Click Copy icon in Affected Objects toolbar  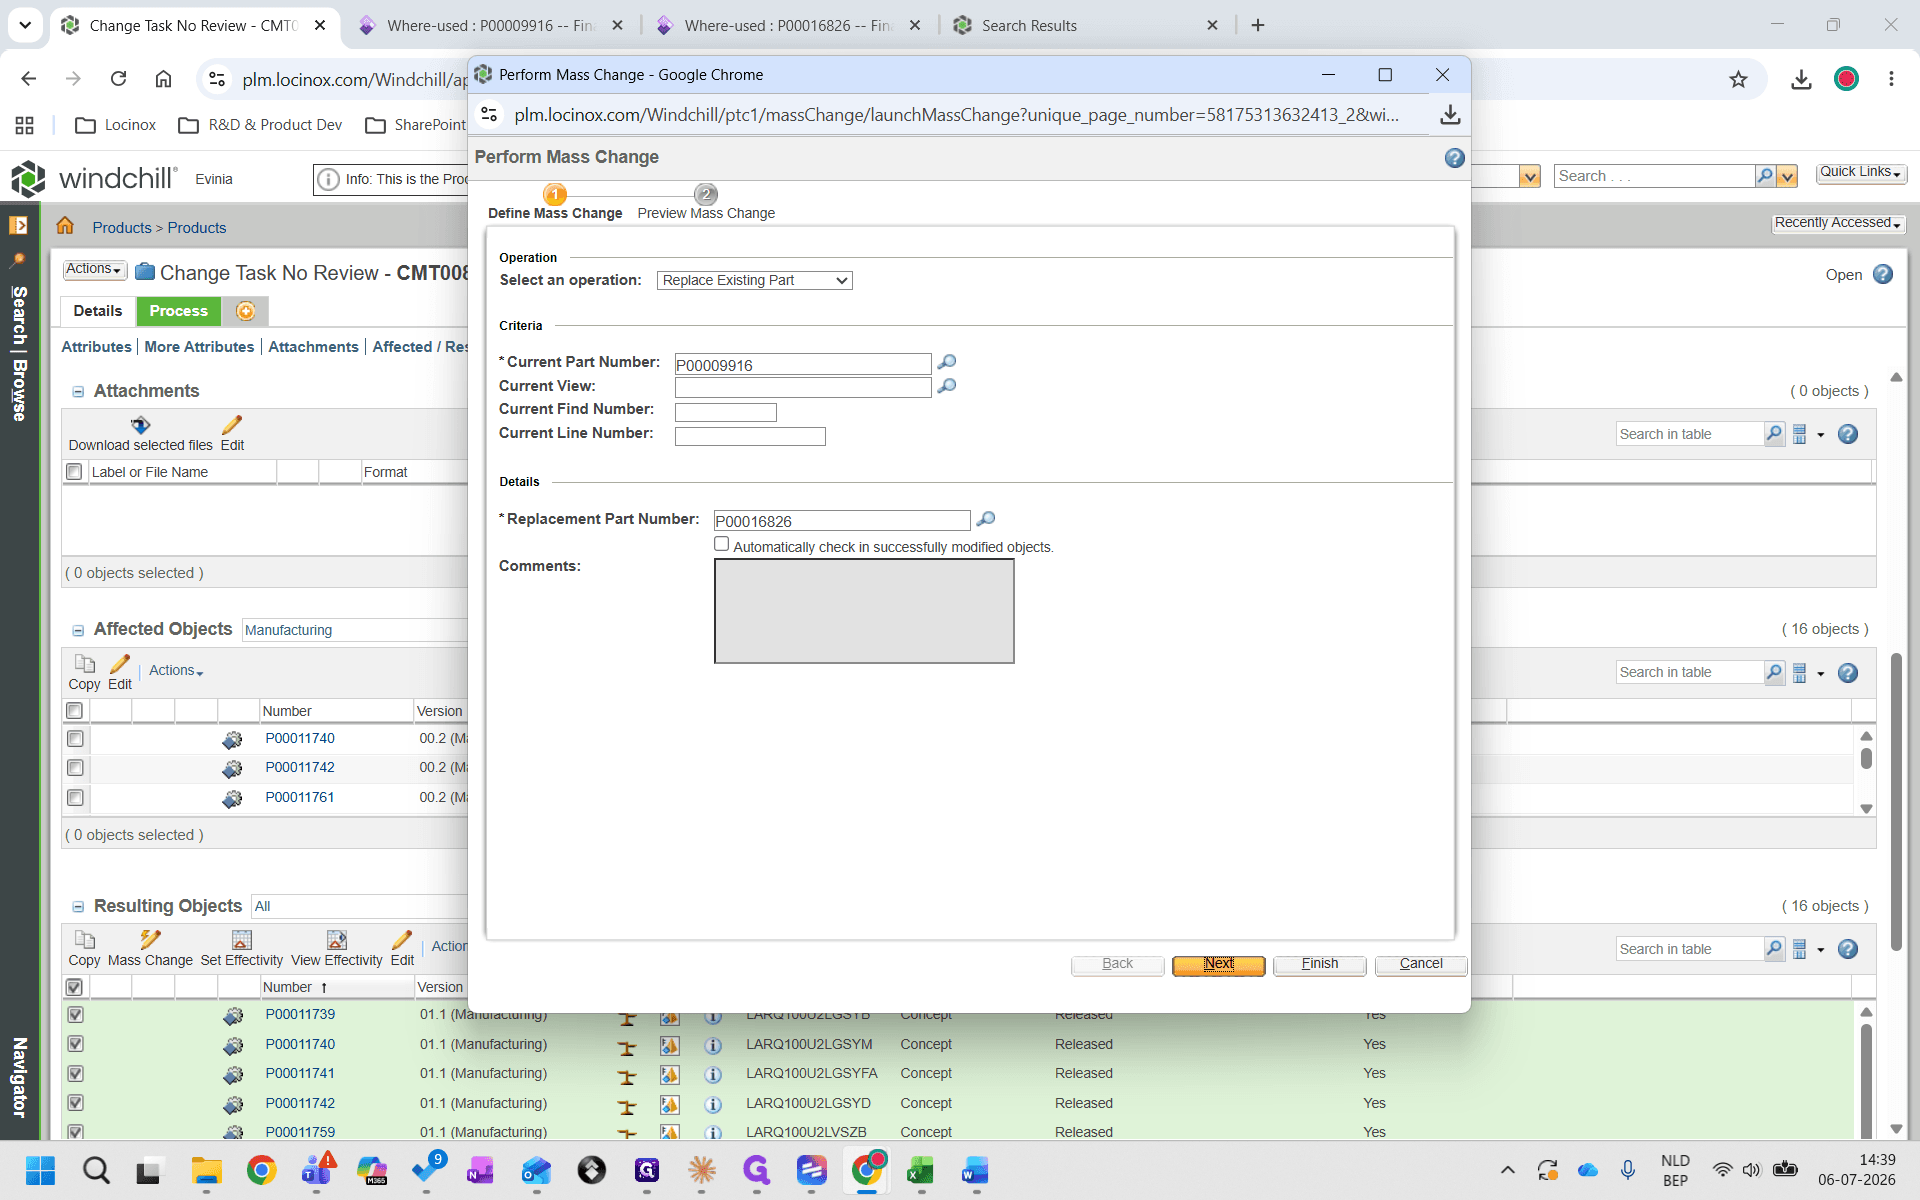coord(85,664)
